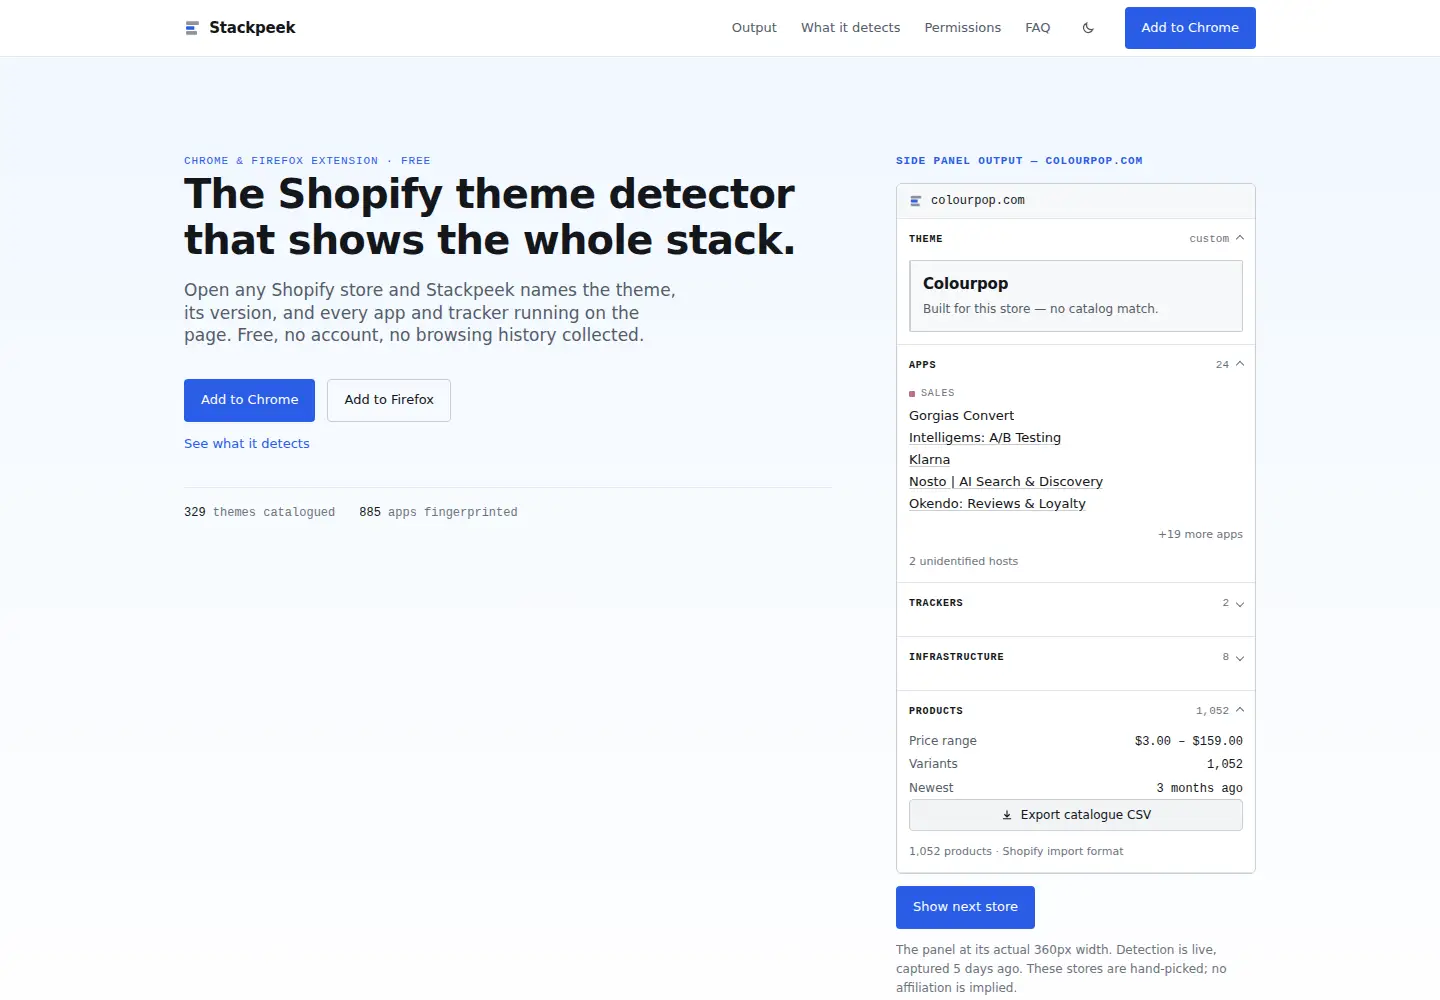Screen dimensions: 1440x1000
Task: Expand the Infrastructure section
Action: click(x=1076, y=657)
